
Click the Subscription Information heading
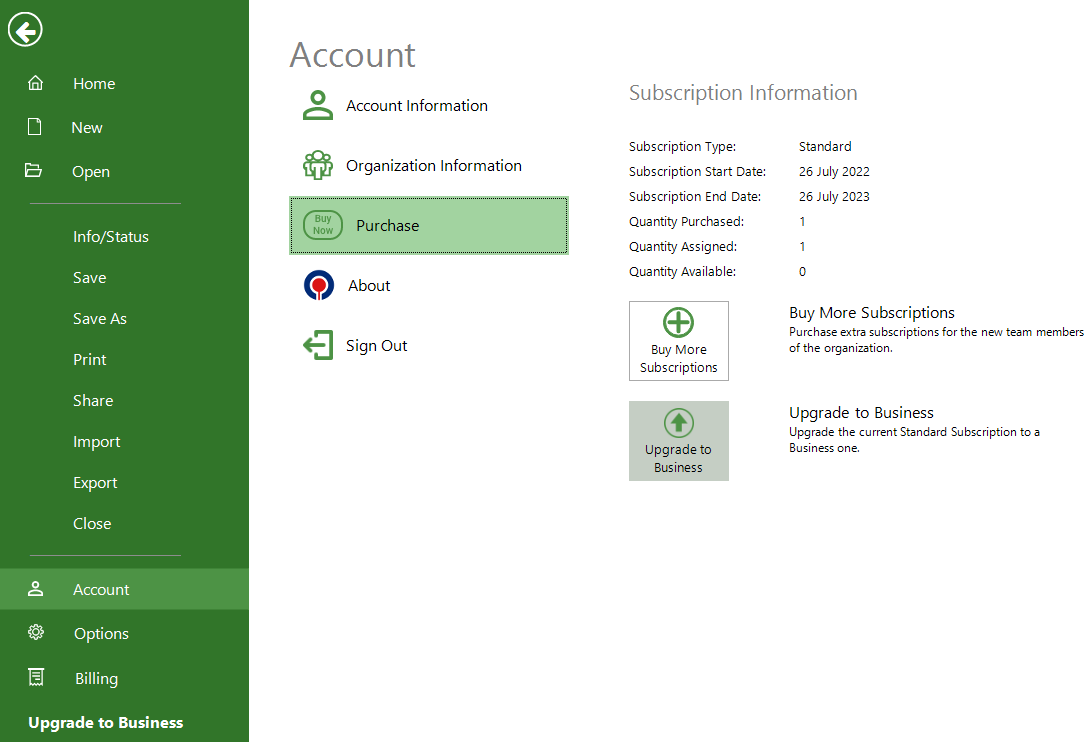[742, 93]
